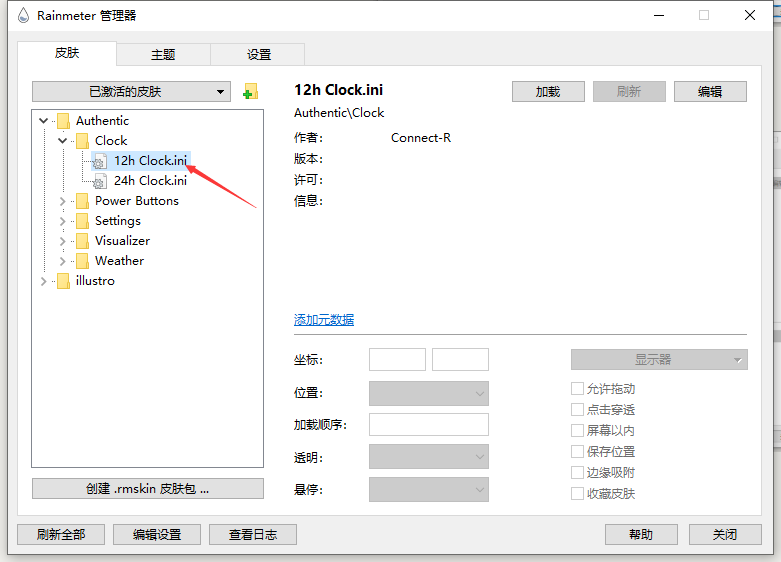This screenshot has height=562, width=781.
Task: Select the Settings tree row
Action: (118, 221)
